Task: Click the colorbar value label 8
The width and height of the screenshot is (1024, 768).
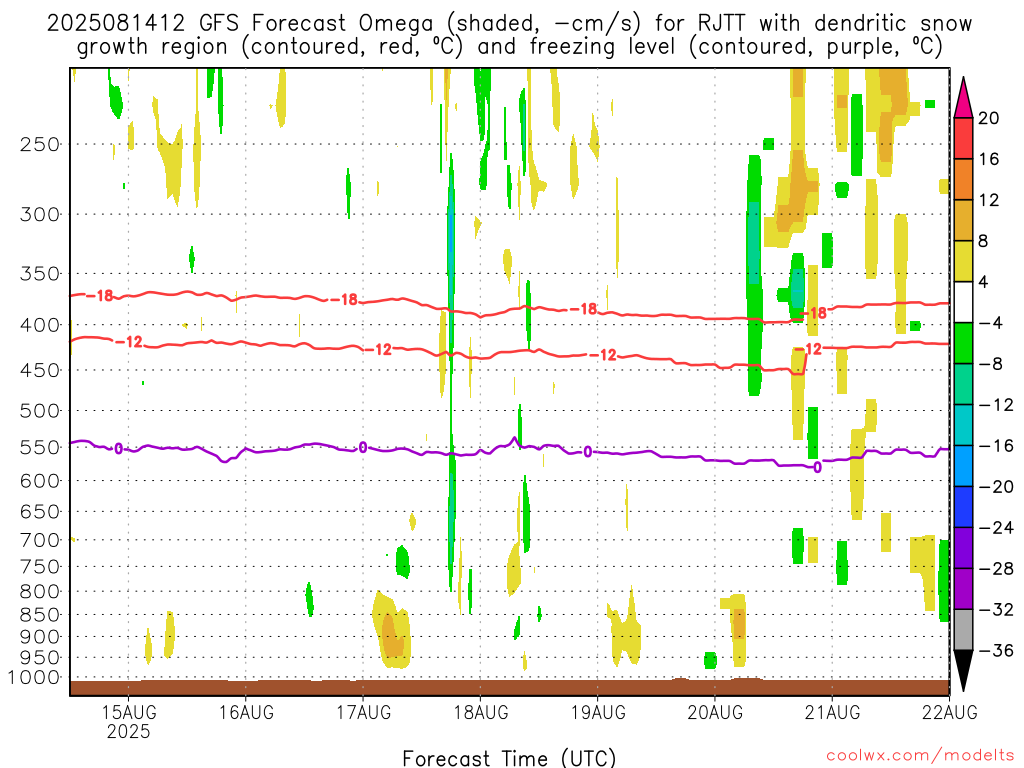Action: point(983,242)
